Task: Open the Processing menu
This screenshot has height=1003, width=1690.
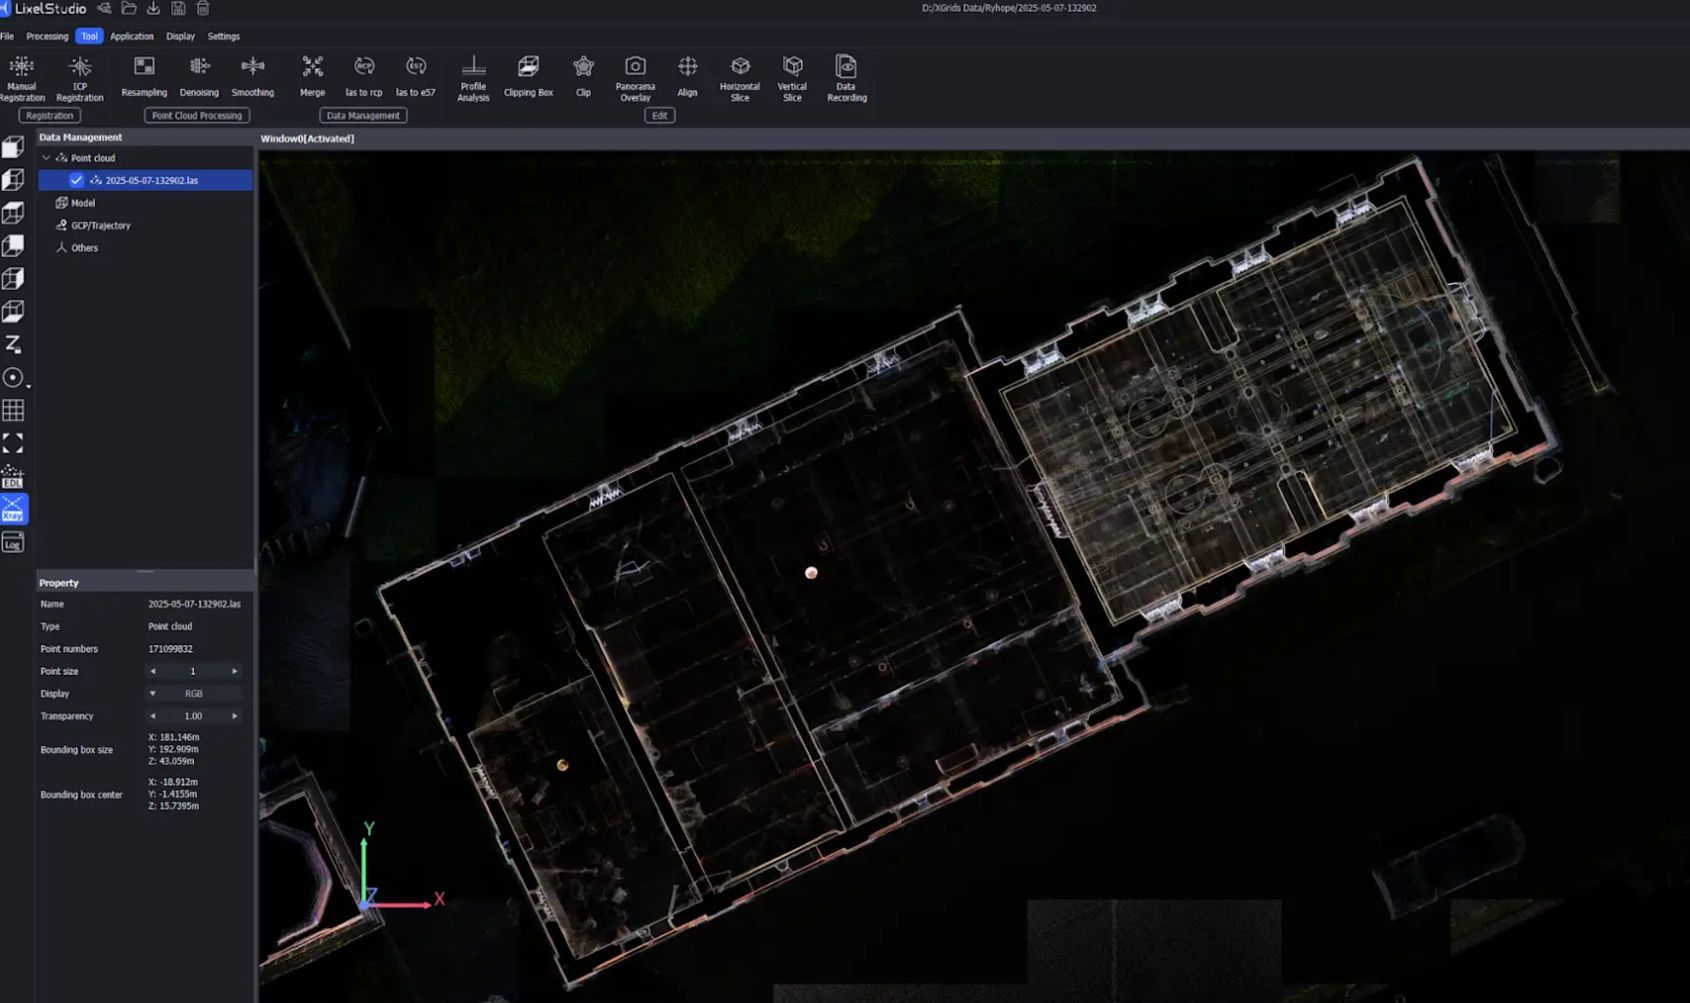Action: pos(47,36)
